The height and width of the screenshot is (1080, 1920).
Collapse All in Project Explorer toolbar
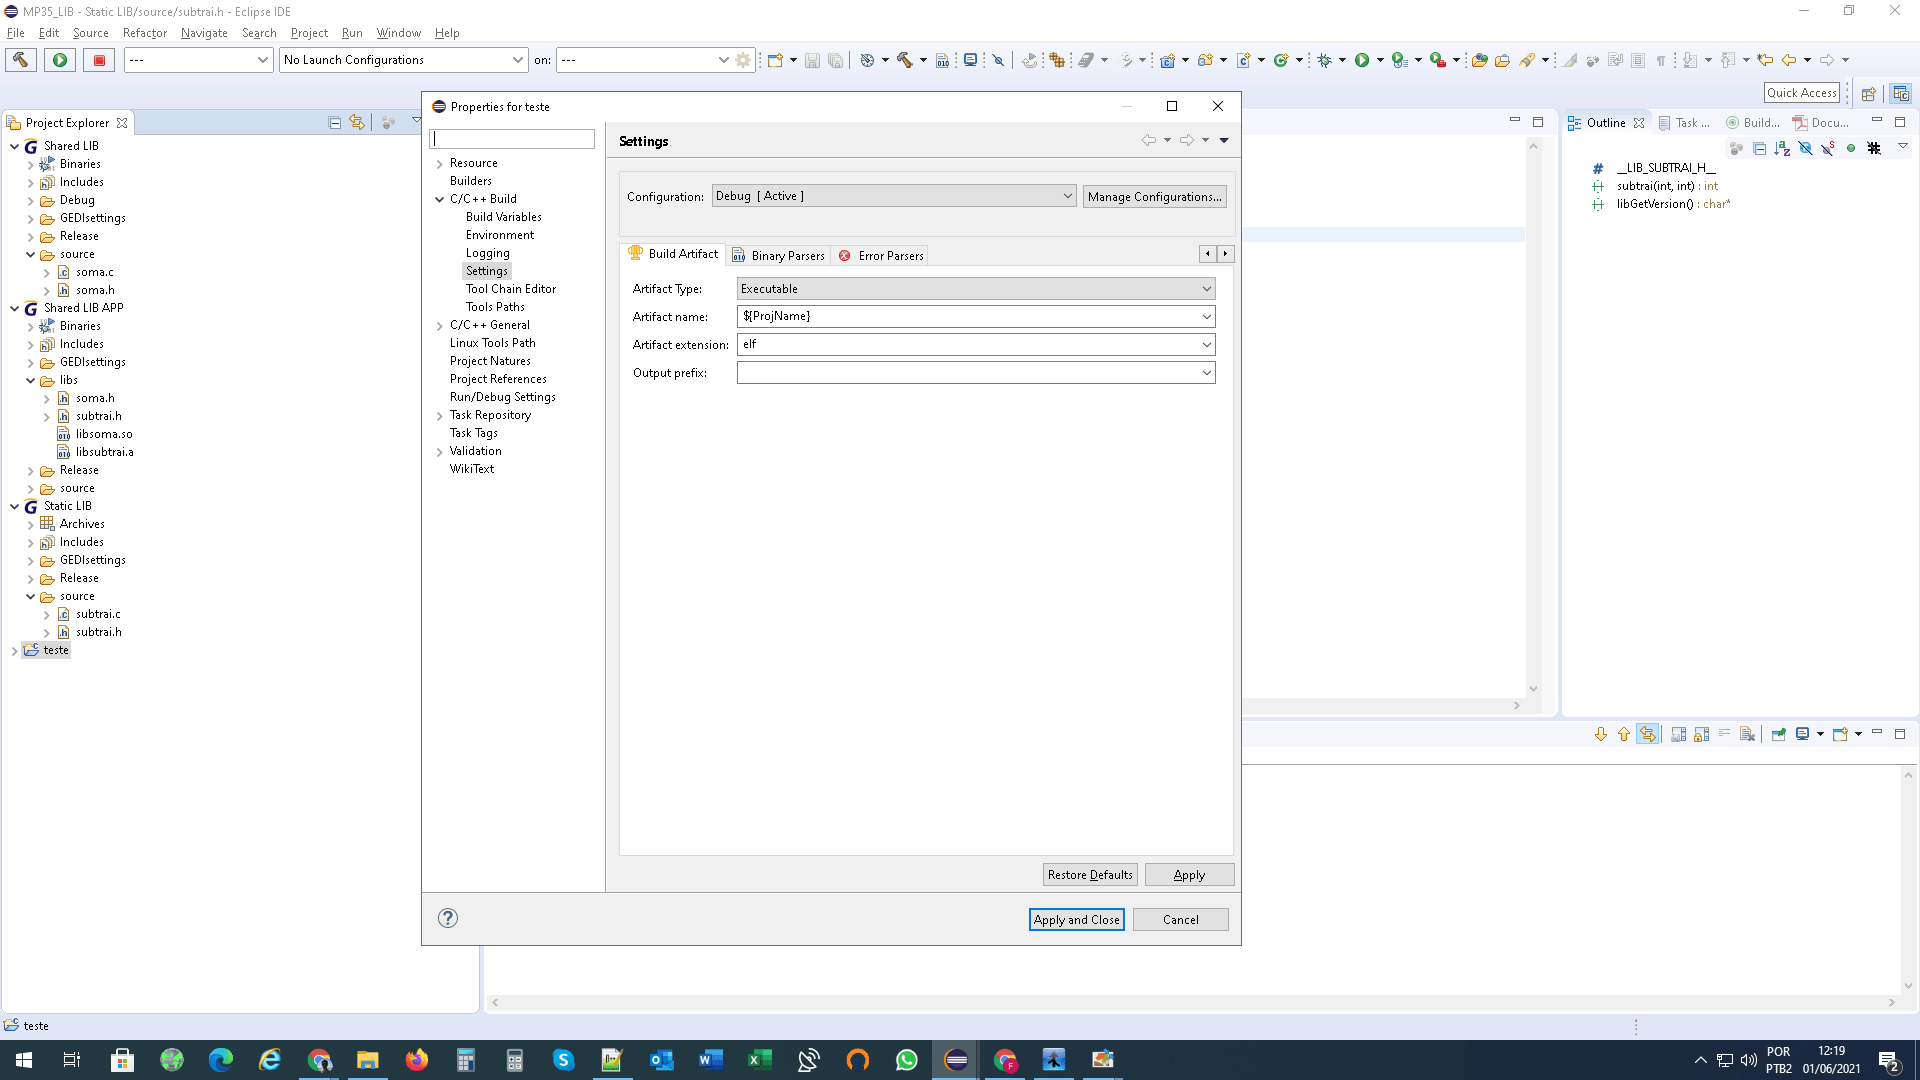[x=335, y=123]
